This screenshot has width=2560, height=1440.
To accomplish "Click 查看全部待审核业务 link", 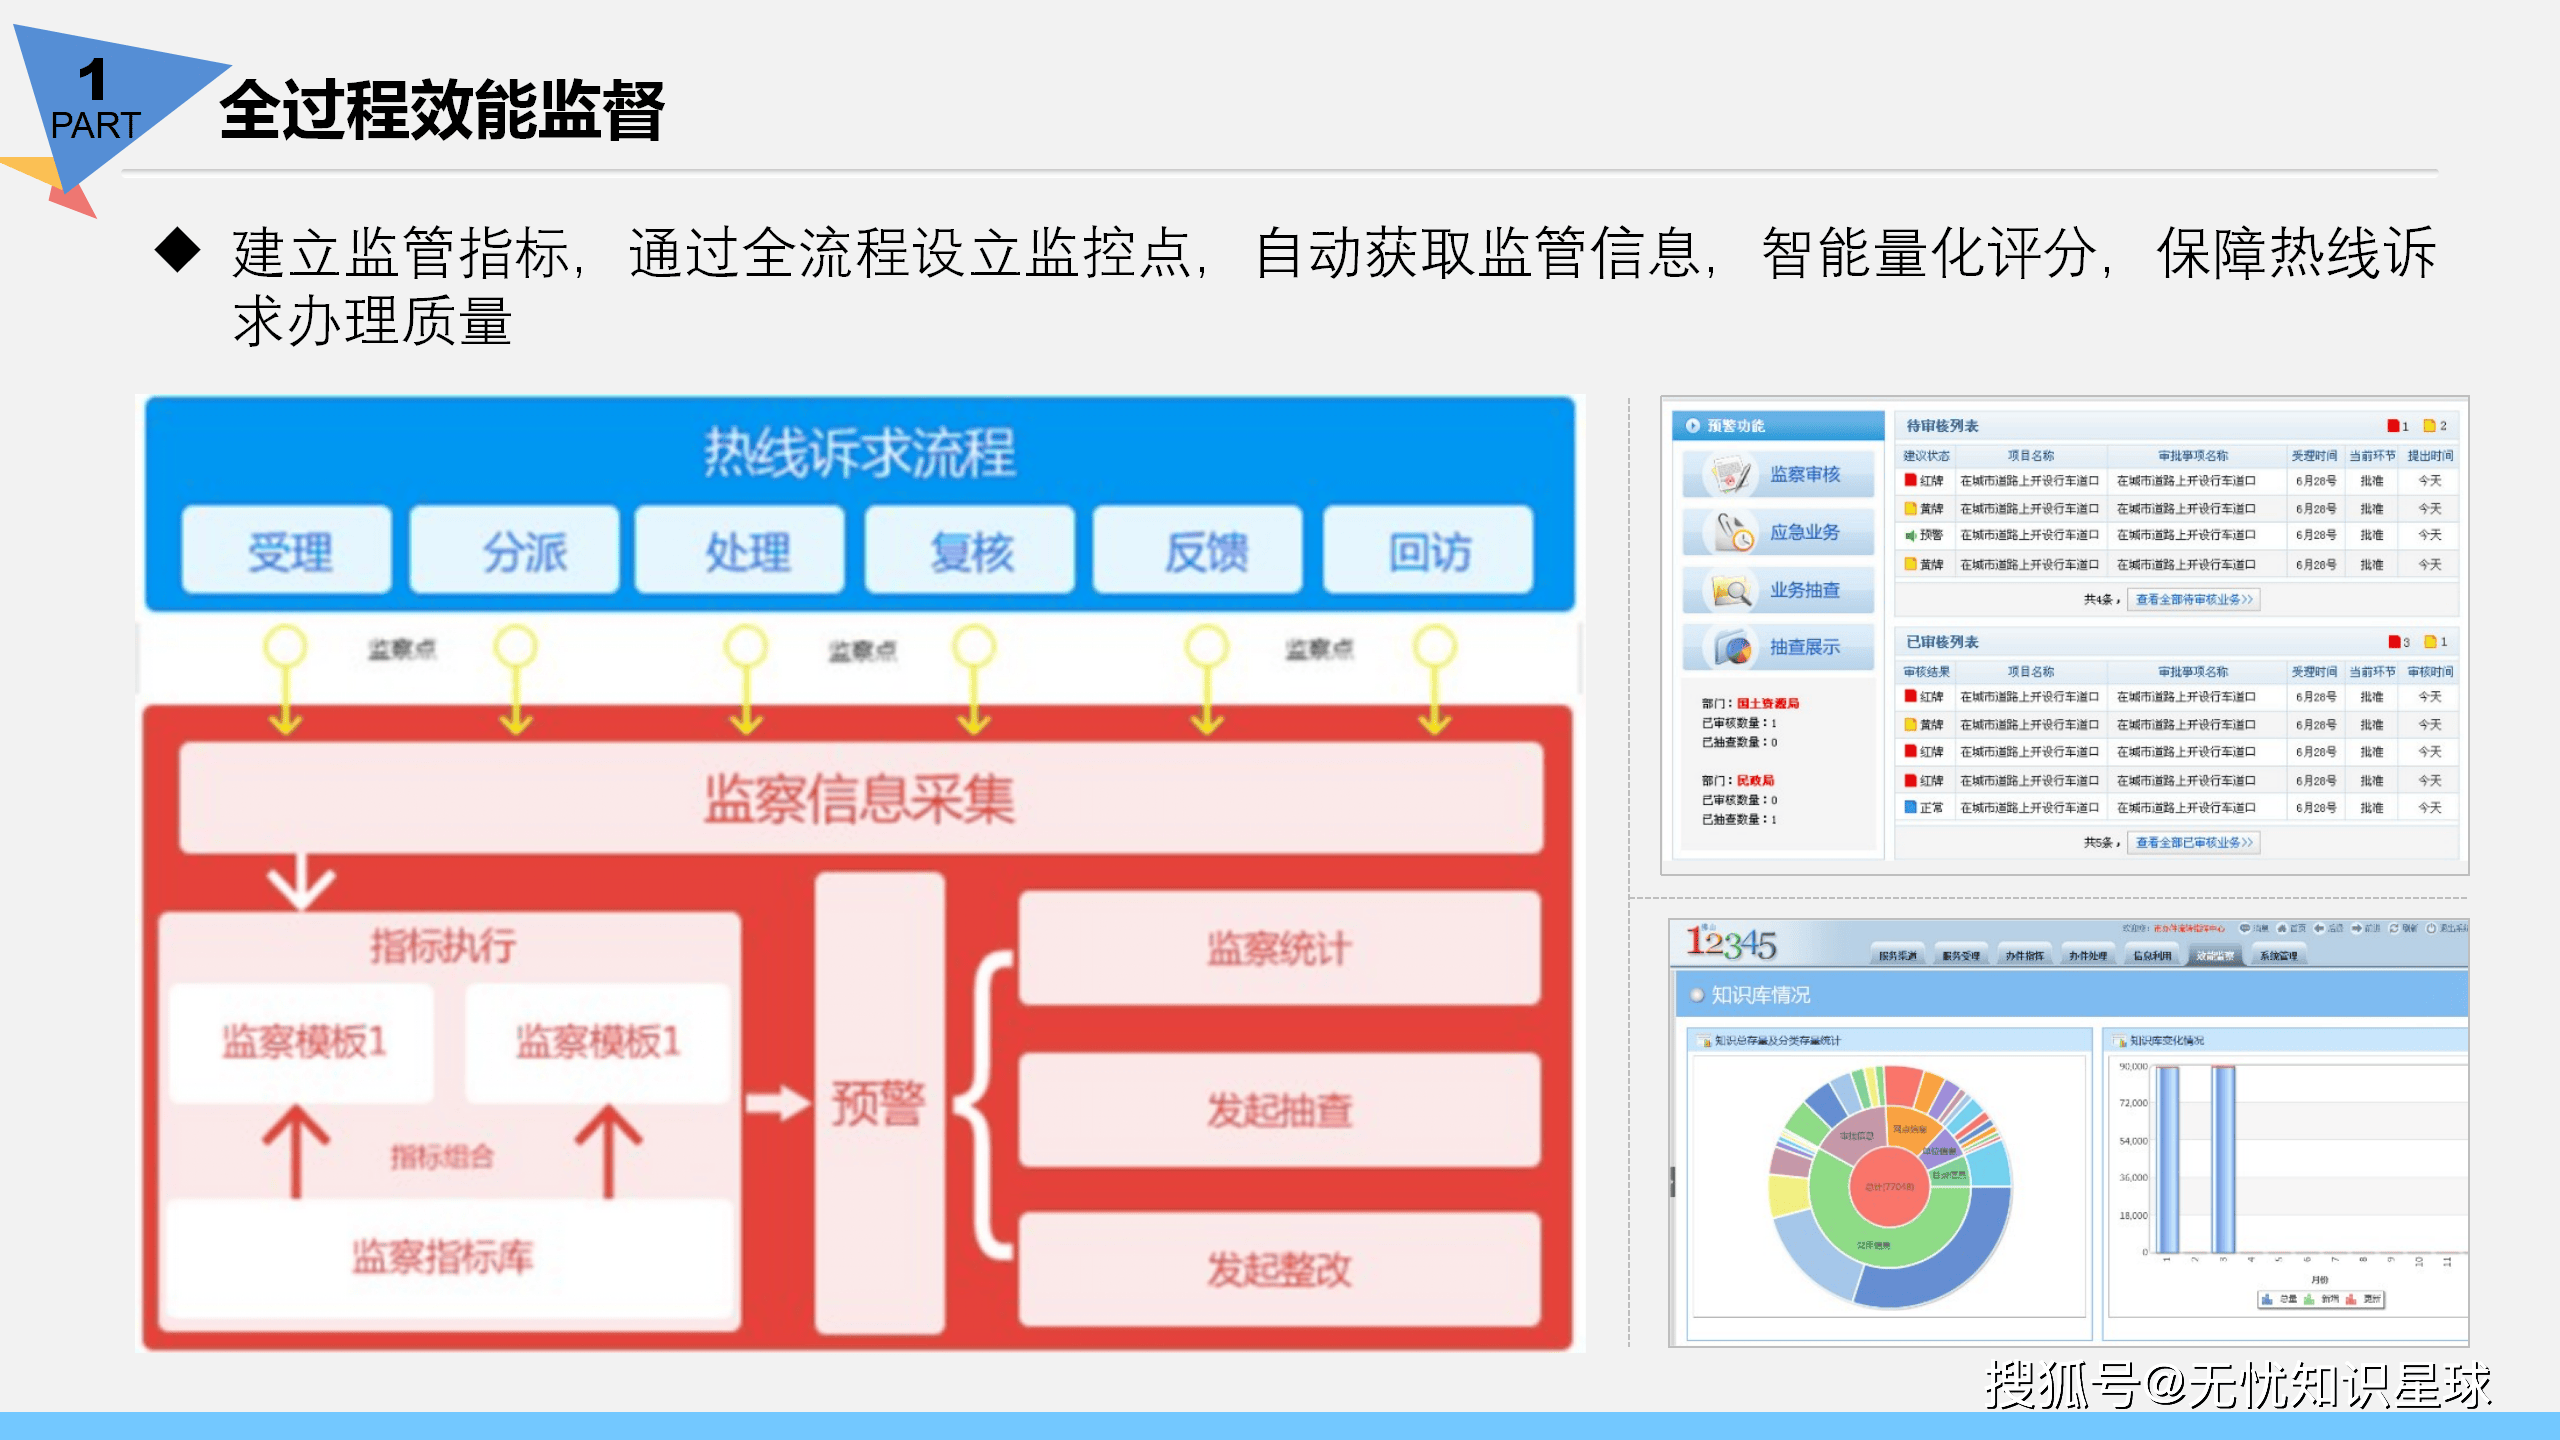I will tap(2194, 599).
